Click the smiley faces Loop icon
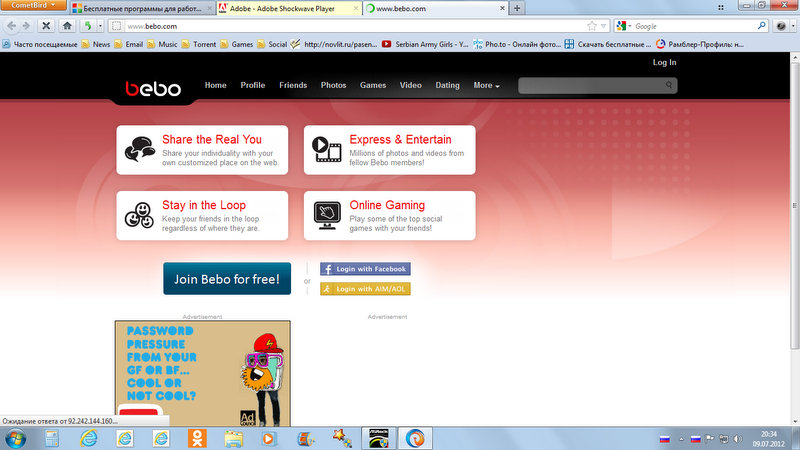Image resolution: width=800 pixels, height=450 pixels. (139, 215)
